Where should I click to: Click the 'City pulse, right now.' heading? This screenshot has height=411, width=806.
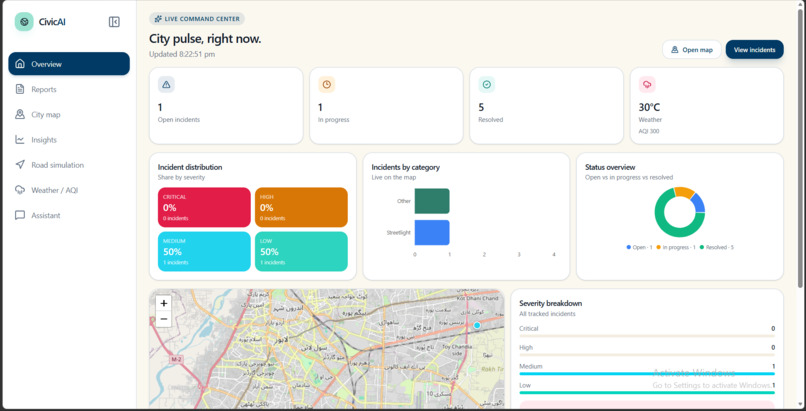coord(205,39)
